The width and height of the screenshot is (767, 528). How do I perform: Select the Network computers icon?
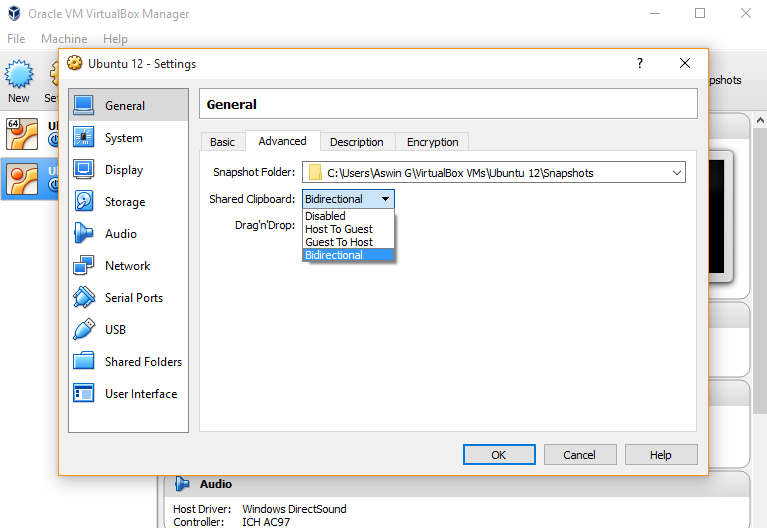84,265
